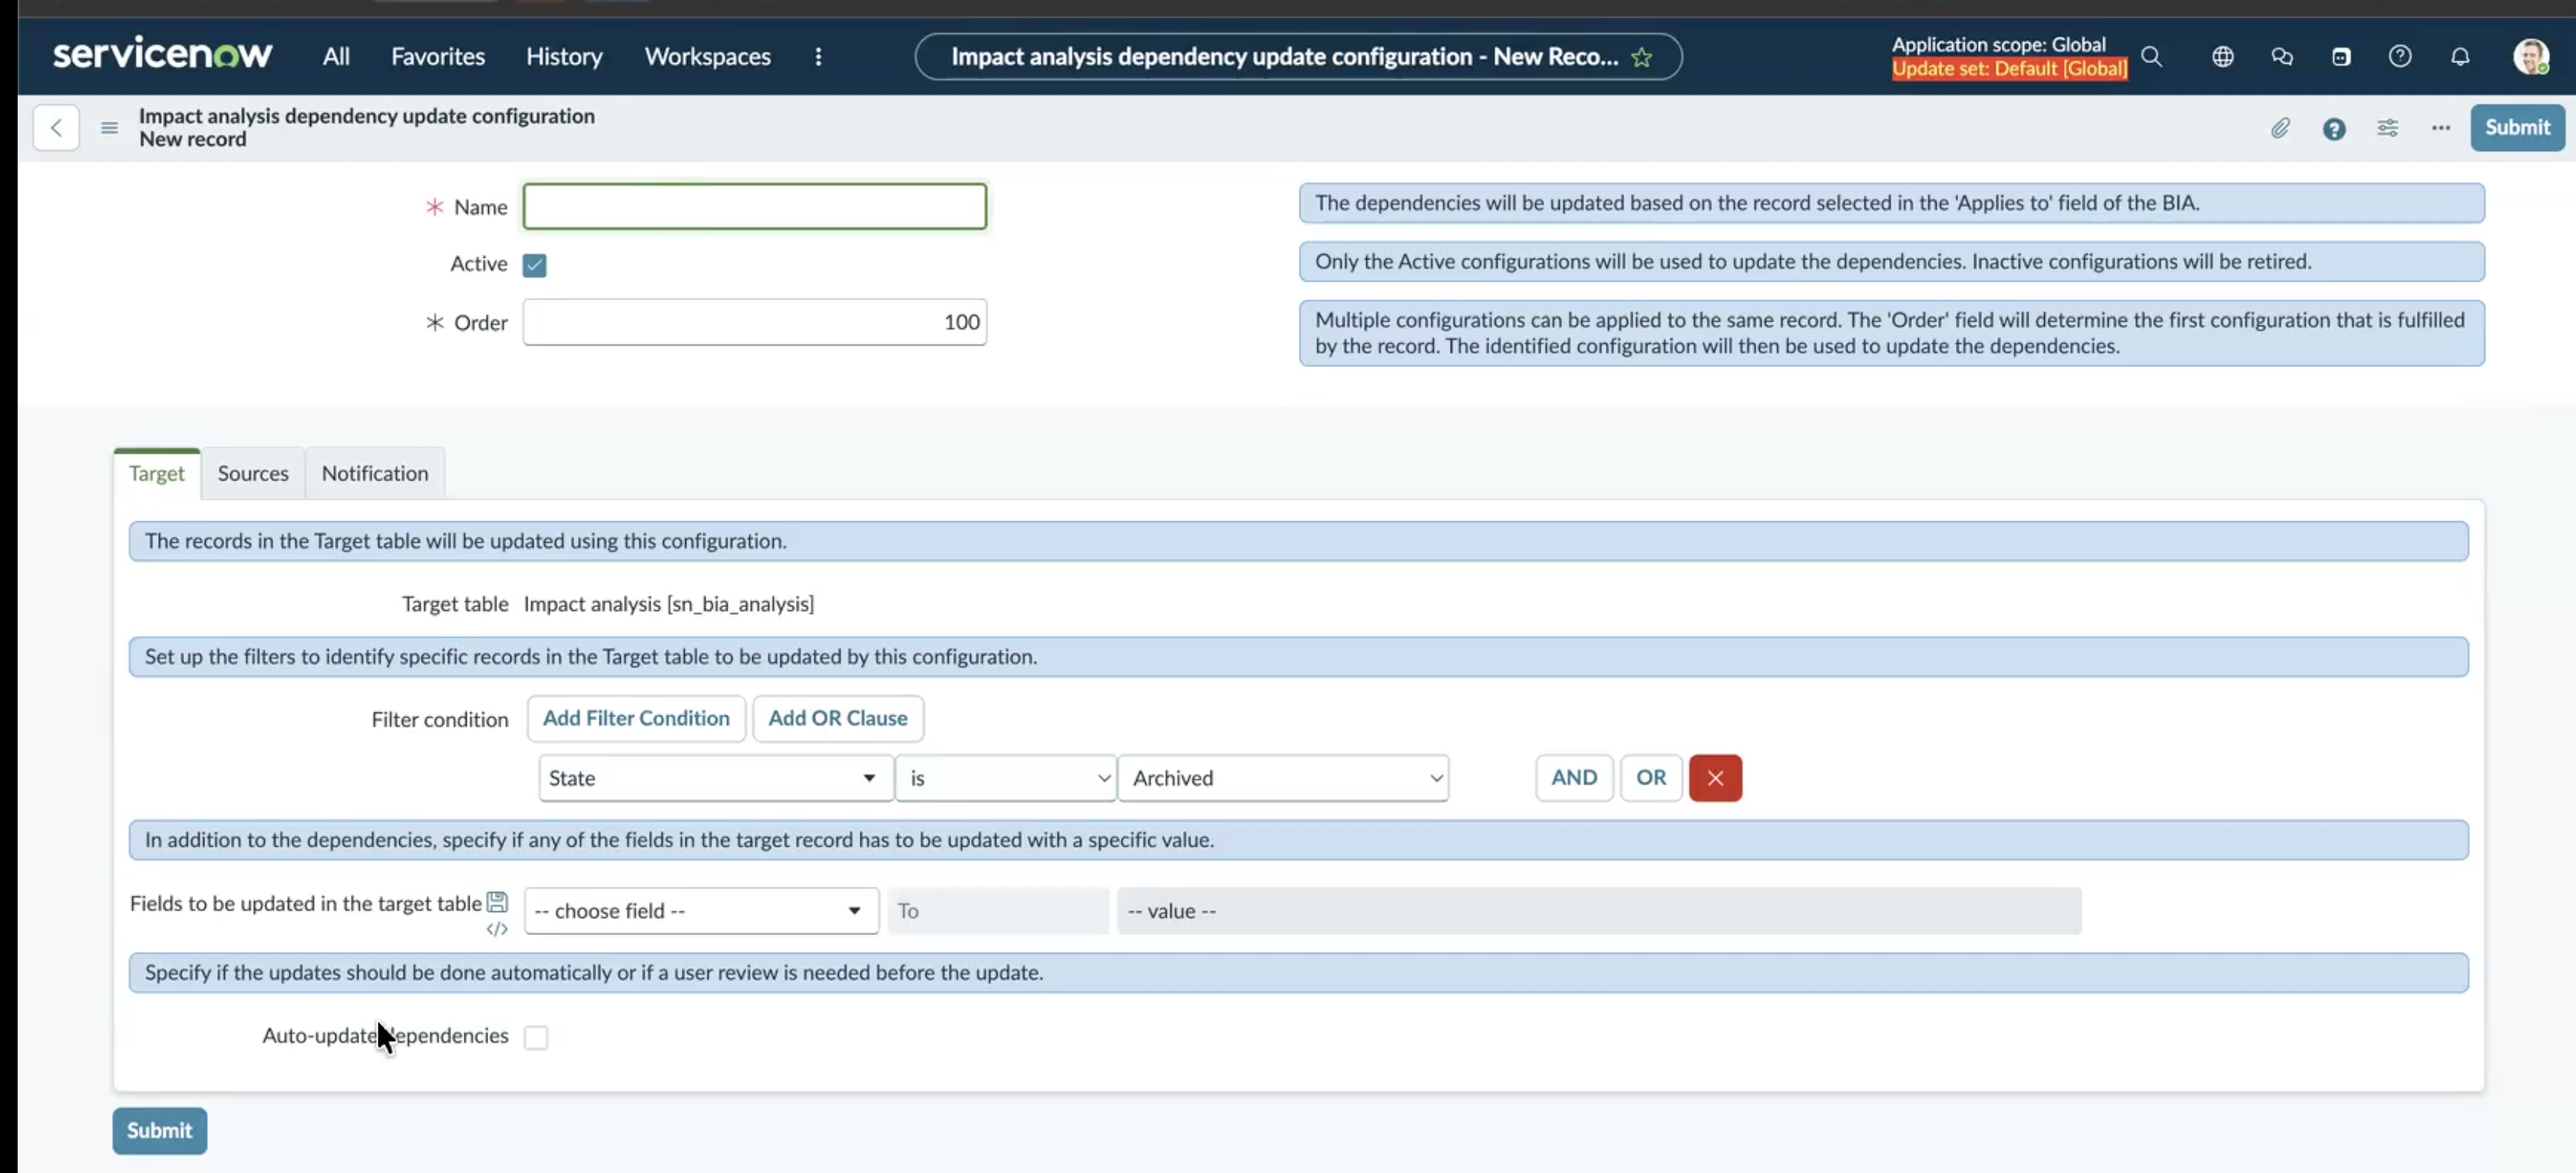Favorite this page with the star icon
Screen dimensions: 2576x1173
(1641, 57)
